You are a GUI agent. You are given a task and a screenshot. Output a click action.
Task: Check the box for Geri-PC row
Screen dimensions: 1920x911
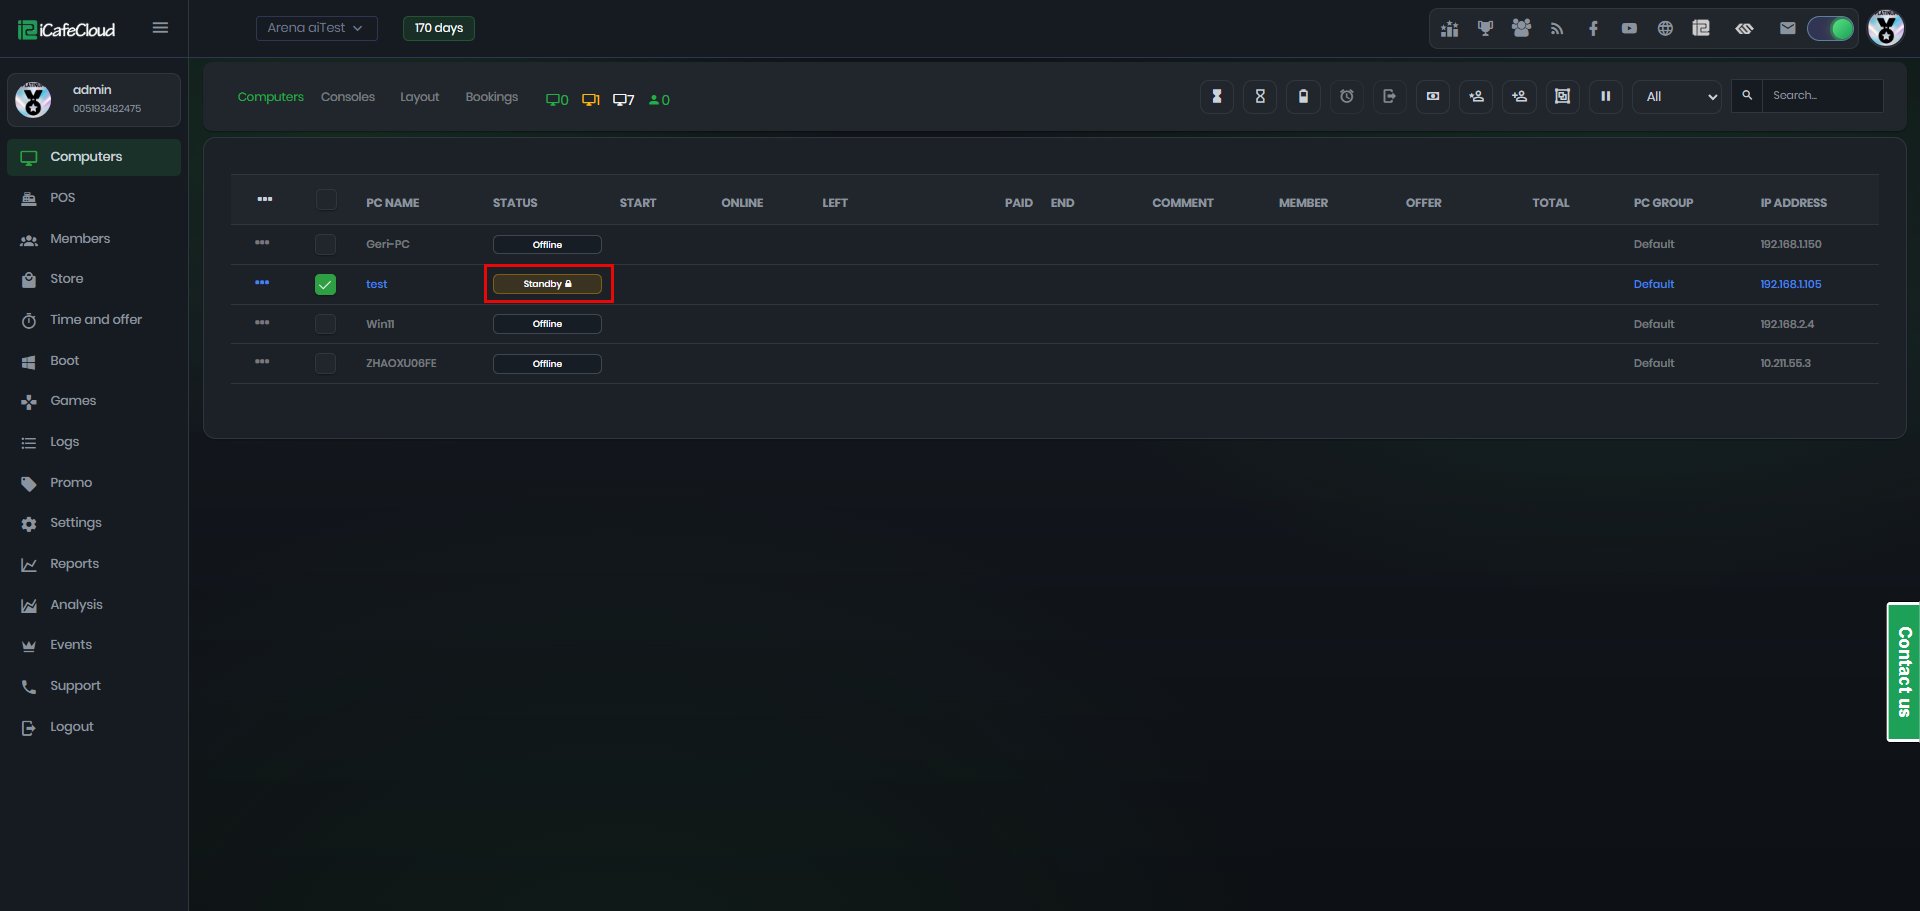[325, 244]
